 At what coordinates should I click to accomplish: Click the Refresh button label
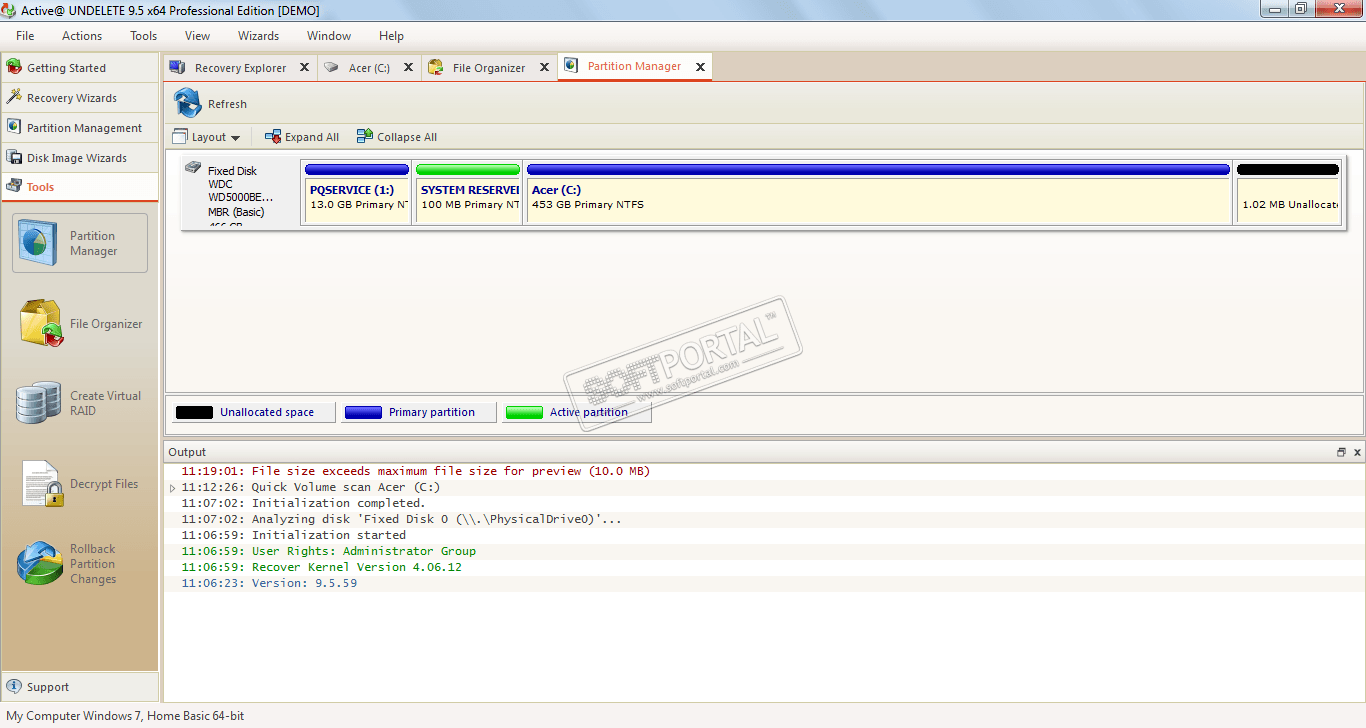[x=227, y=104]
